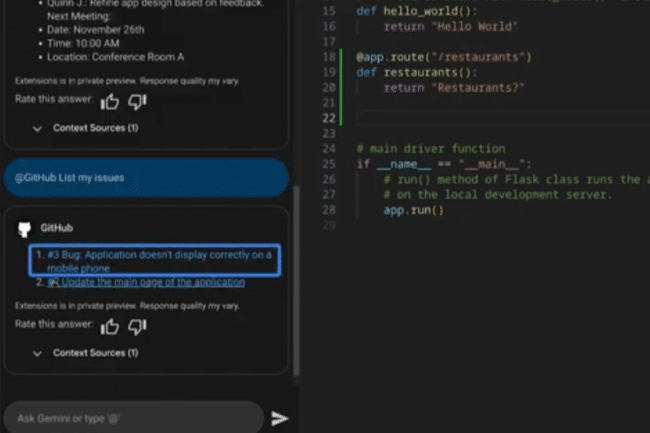This screenshot has height=433, width=650.
Task: Click 'if __name__ == "__main__":' line
Action: [444, 164]
